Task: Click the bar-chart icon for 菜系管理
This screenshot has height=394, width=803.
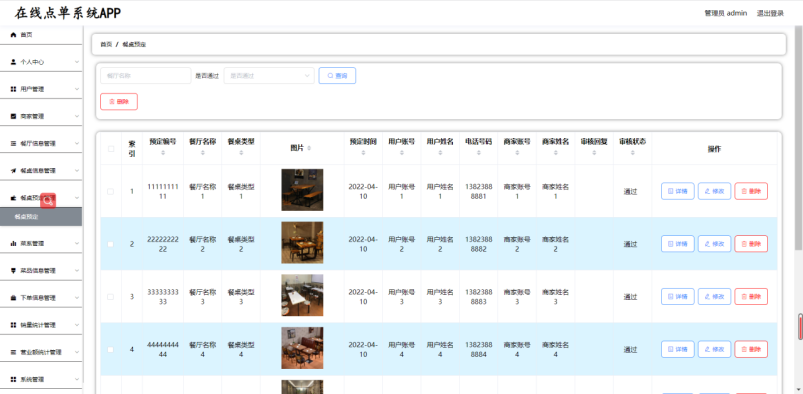Action: pos(13,244)
